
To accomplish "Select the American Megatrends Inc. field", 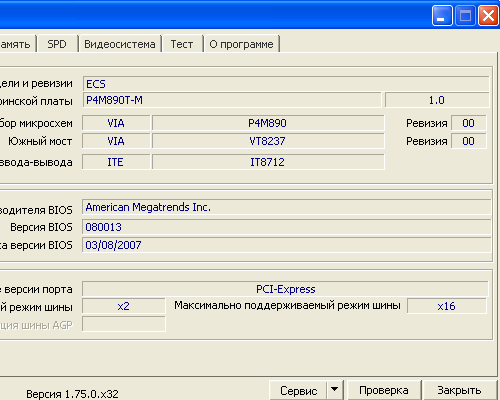I will [286, 207].
